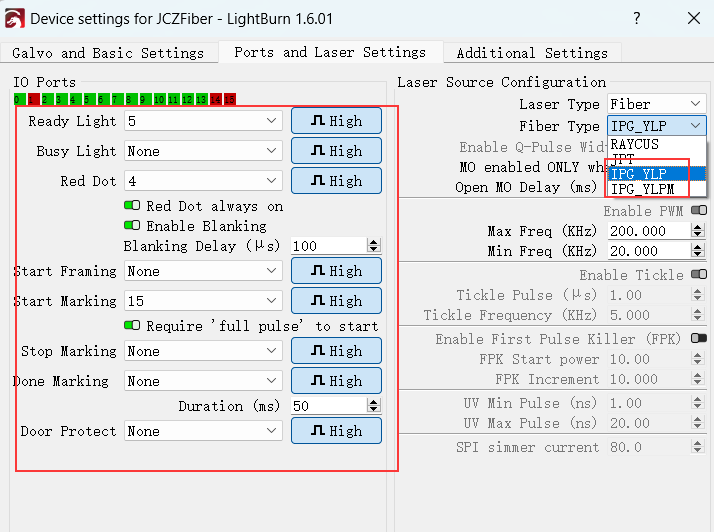714x532 pixels.
Task: Click IO port indicator 14
Action: pyautogui.click(x=215, y=99)
